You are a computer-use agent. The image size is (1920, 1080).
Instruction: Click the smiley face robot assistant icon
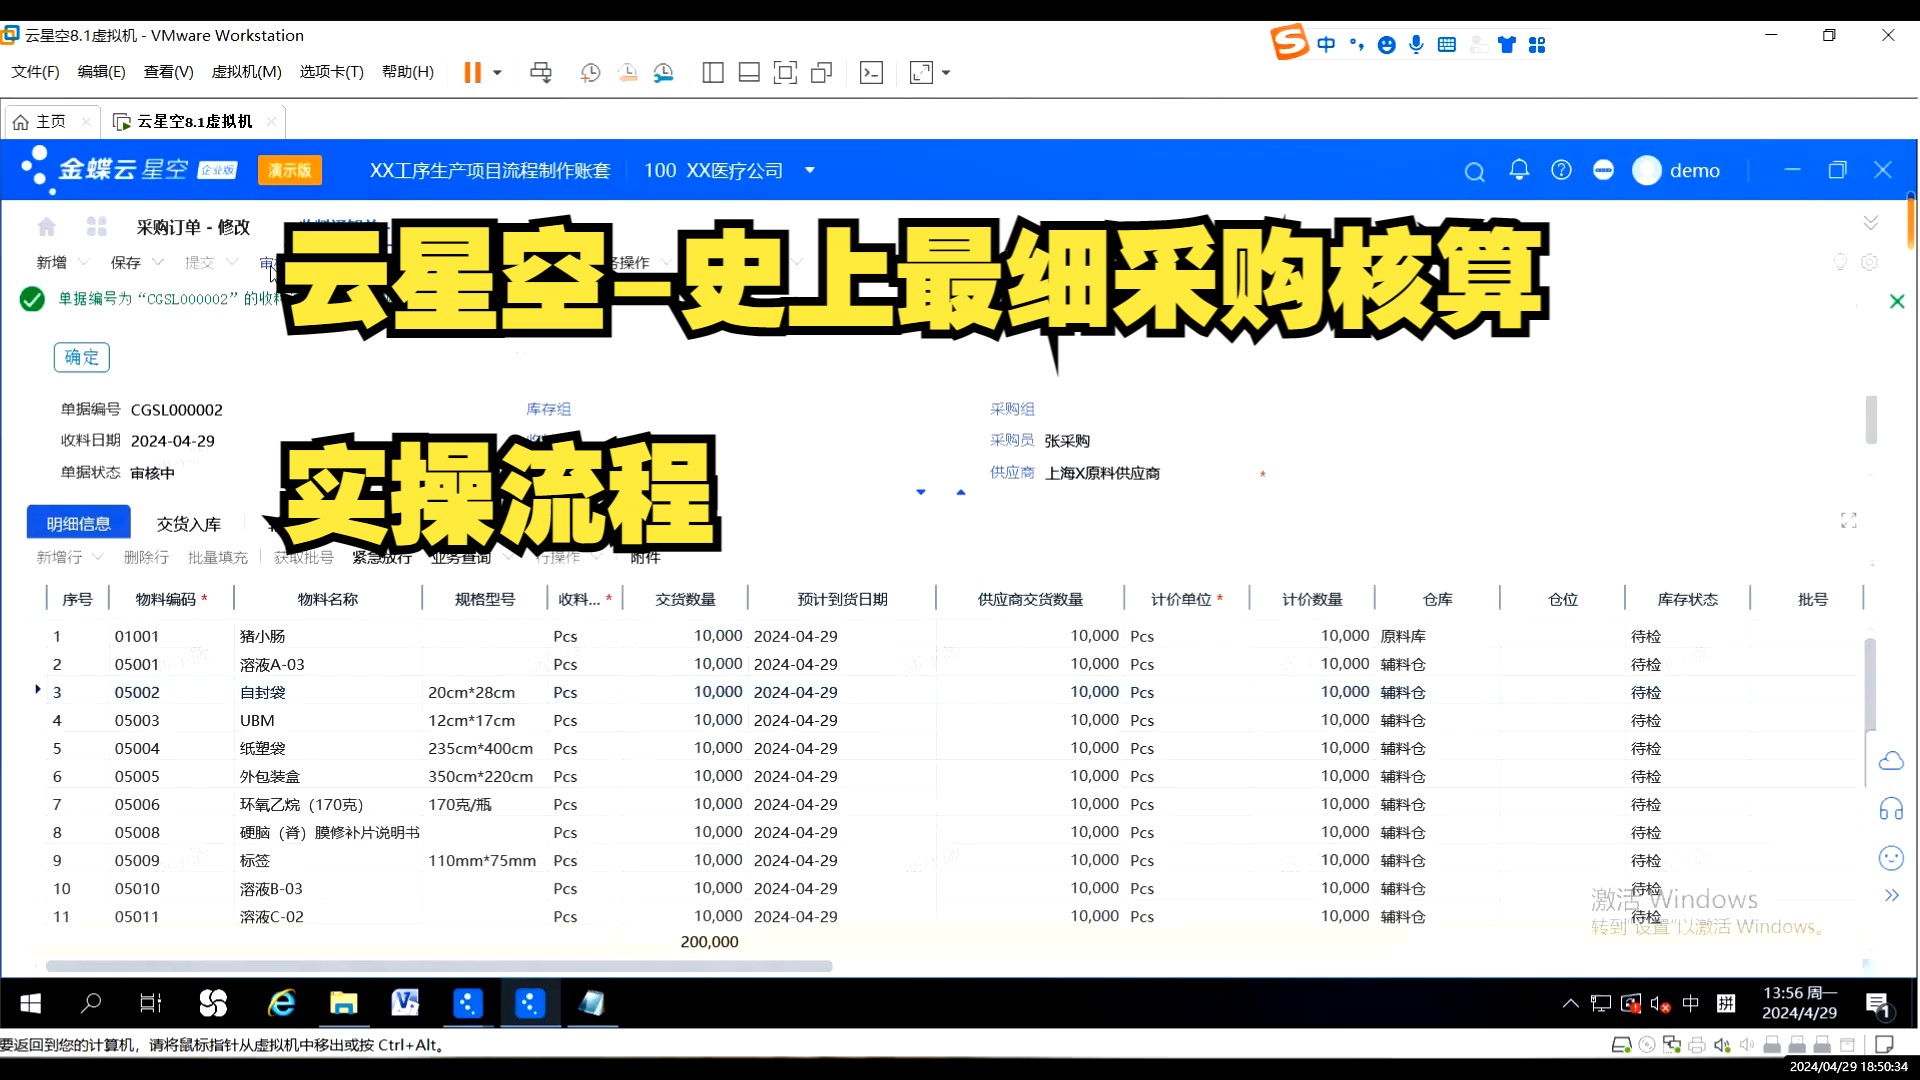[x=1890, y=857]
